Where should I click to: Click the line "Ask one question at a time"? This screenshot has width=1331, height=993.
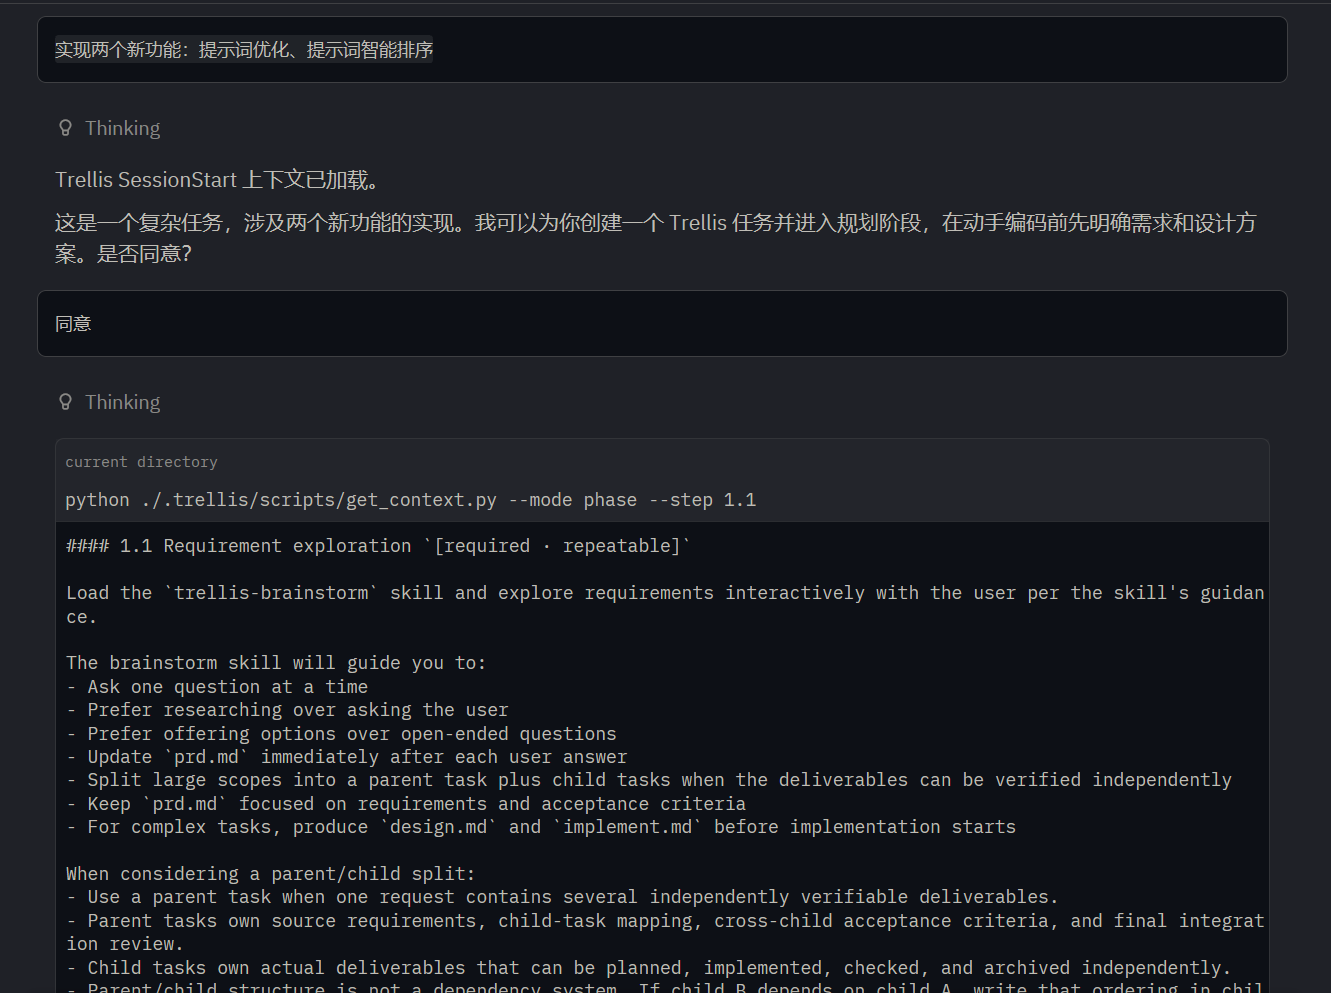(217, 687)
